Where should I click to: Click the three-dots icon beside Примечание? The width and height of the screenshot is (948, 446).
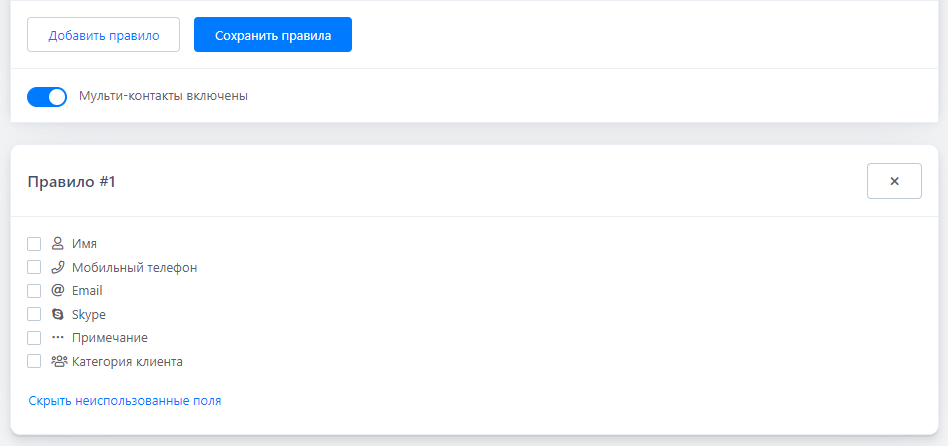click(x=57, y=338)
